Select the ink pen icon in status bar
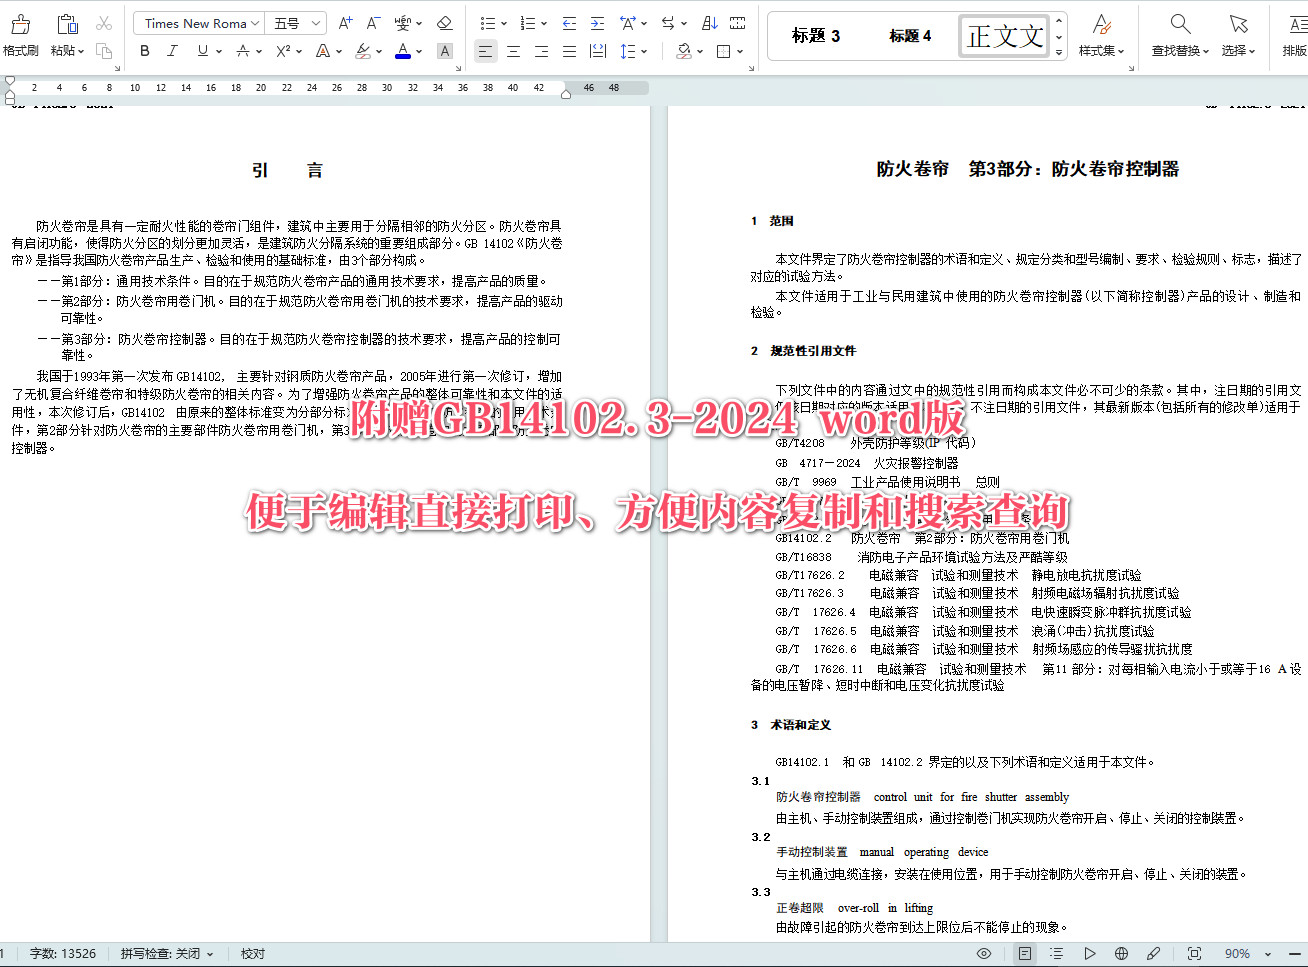1308x967 pixels. [x=1152, y=953]
